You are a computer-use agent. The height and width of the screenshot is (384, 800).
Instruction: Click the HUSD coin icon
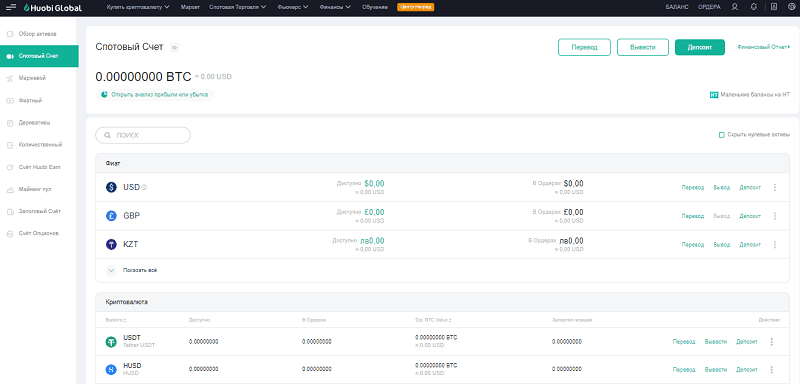111,369
